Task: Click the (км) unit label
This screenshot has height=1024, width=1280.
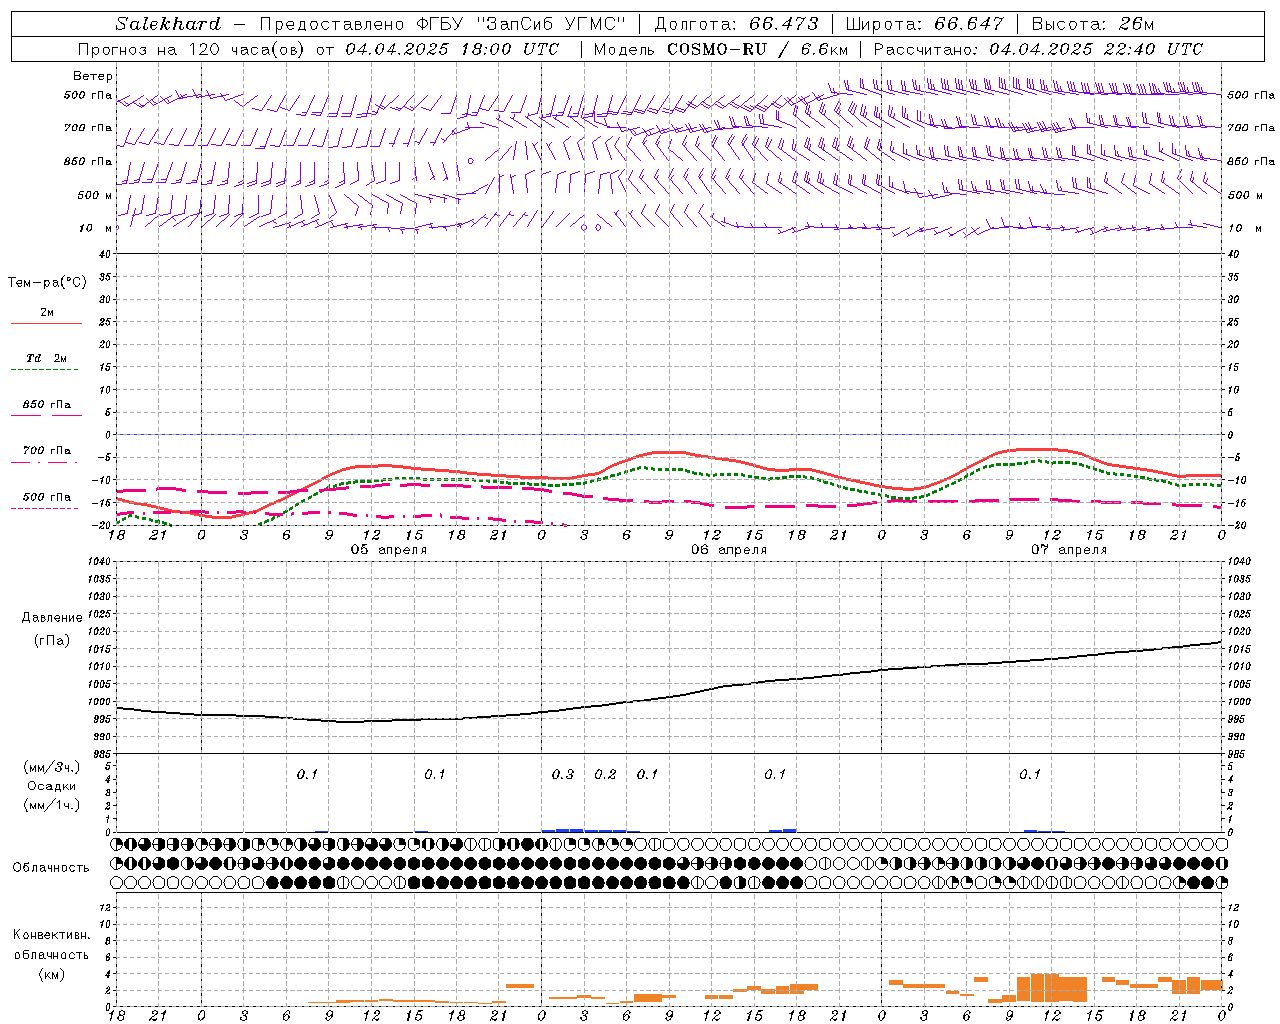Action: (53, 974)
